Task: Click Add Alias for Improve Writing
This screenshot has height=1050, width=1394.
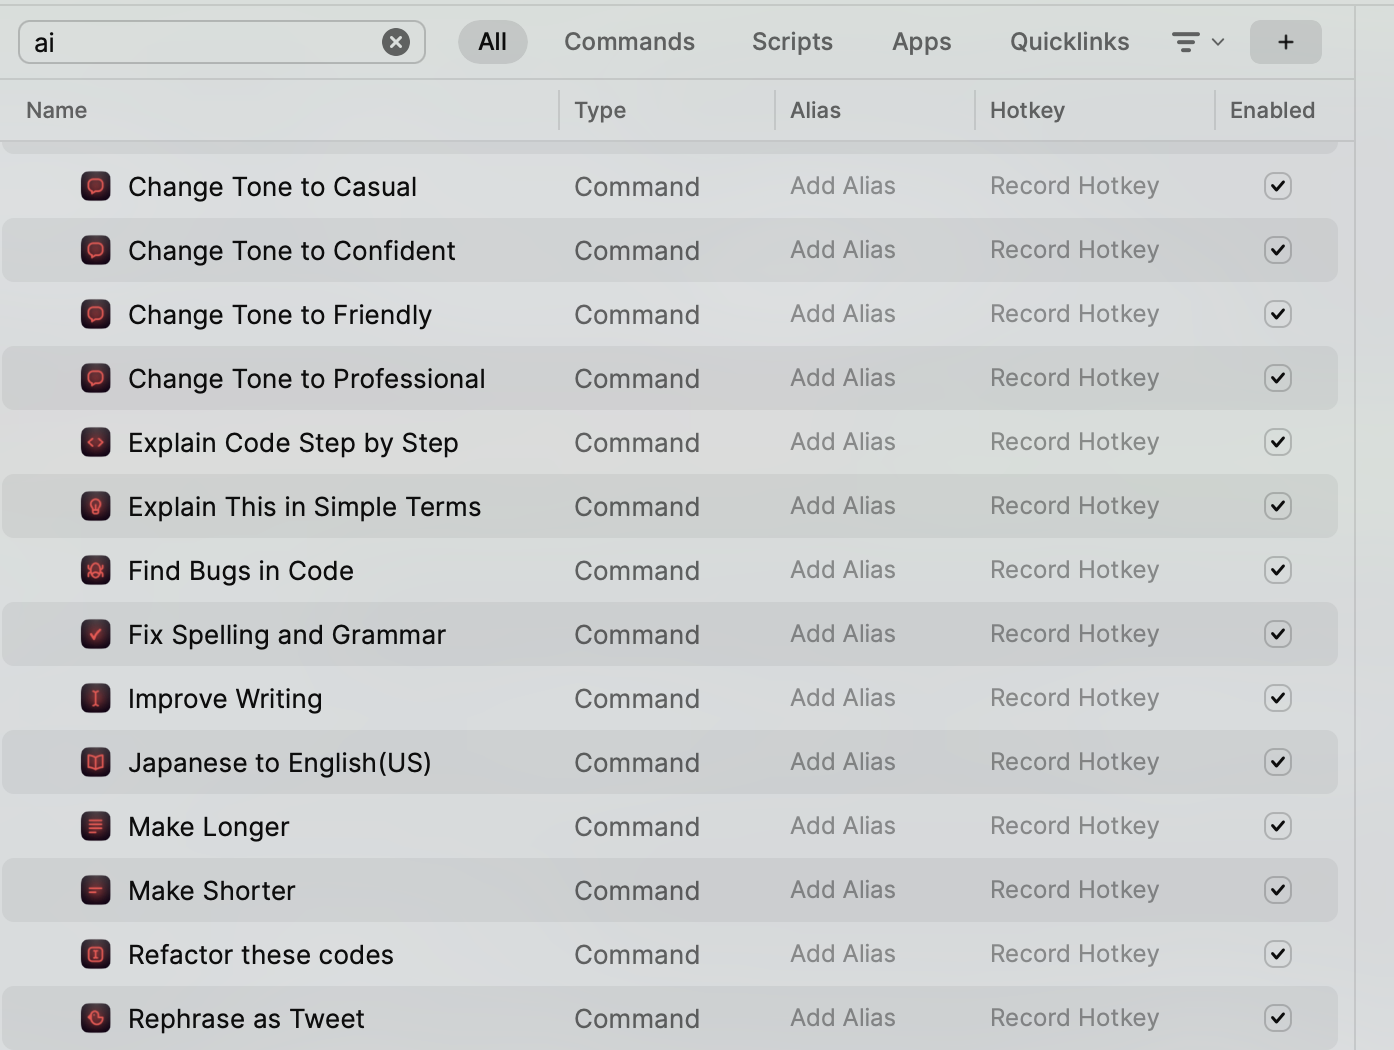Action: coord(842,698)
